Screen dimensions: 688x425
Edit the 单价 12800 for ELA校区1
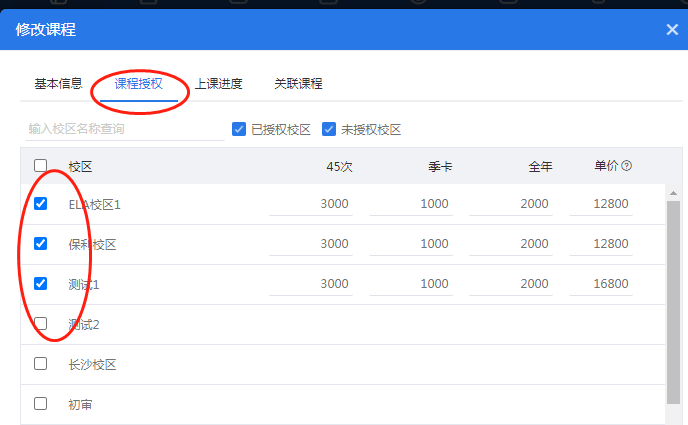coord(601,204)
